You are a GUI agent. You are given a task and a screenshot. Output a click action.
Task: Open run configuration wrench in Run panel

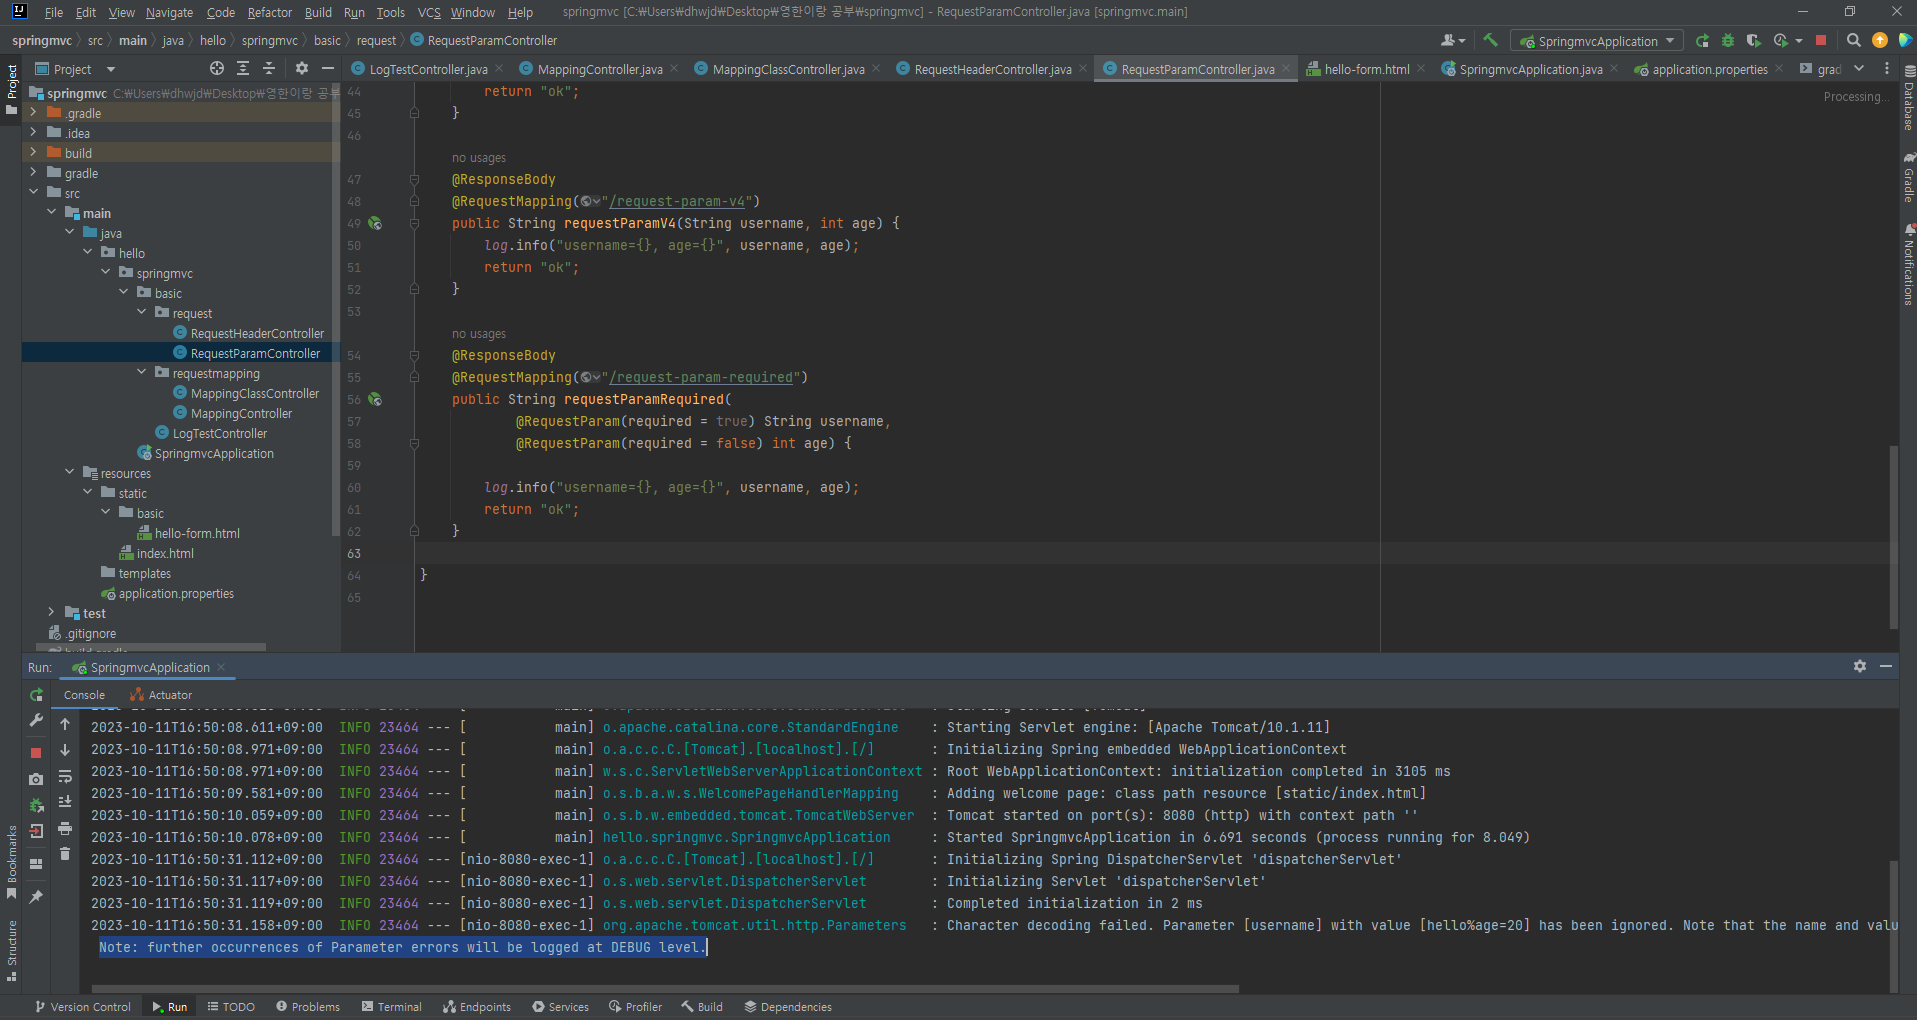pos(36,720)
